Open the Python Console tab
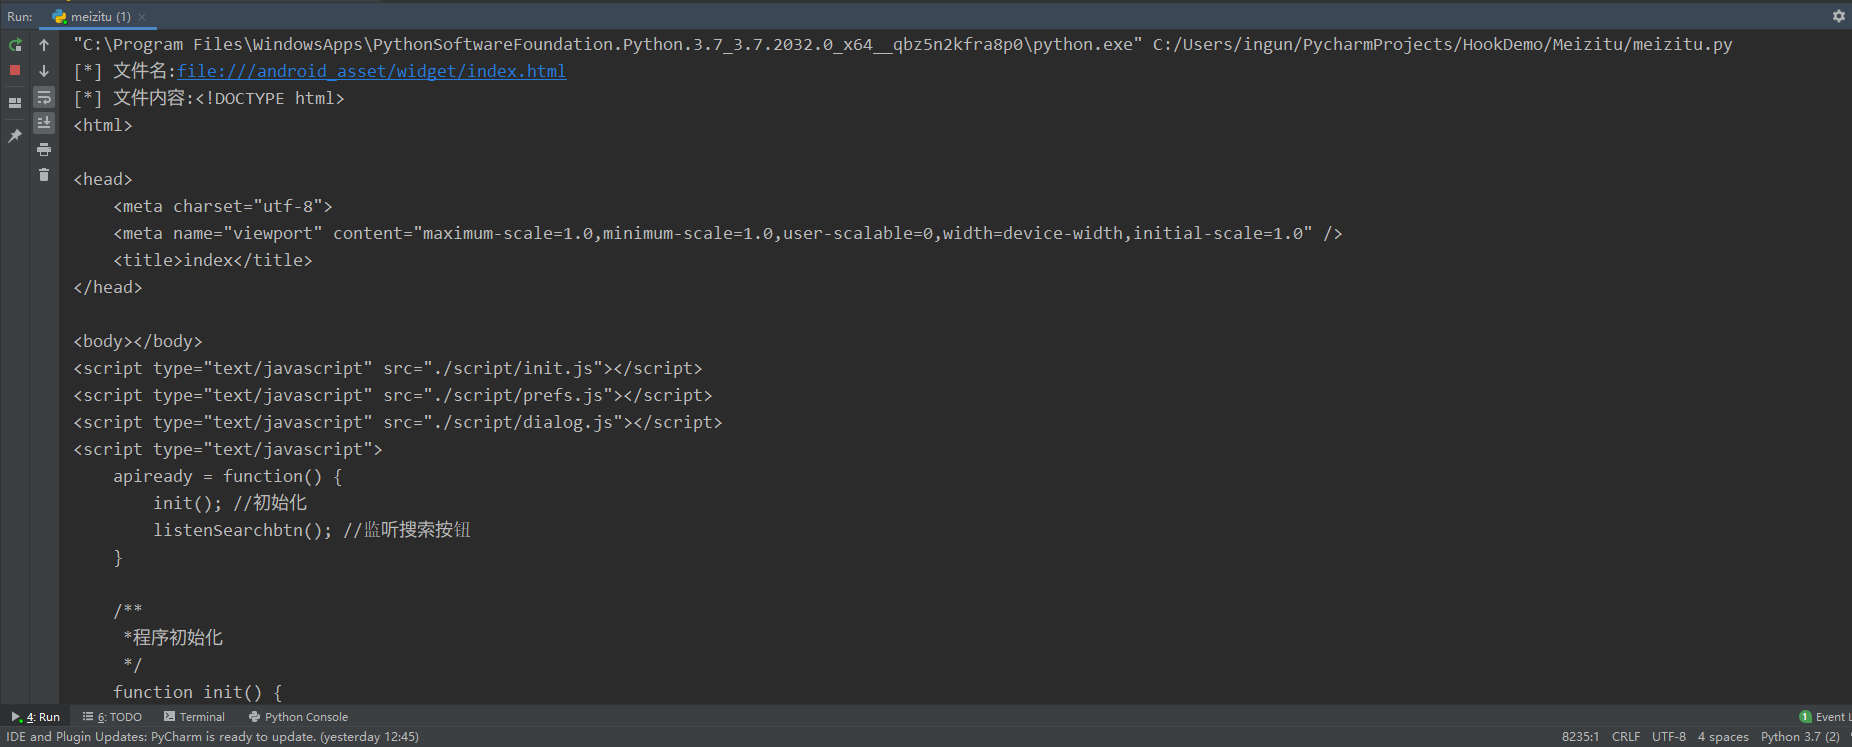Viewport: 1852px width, 747px height. point(298,717)
